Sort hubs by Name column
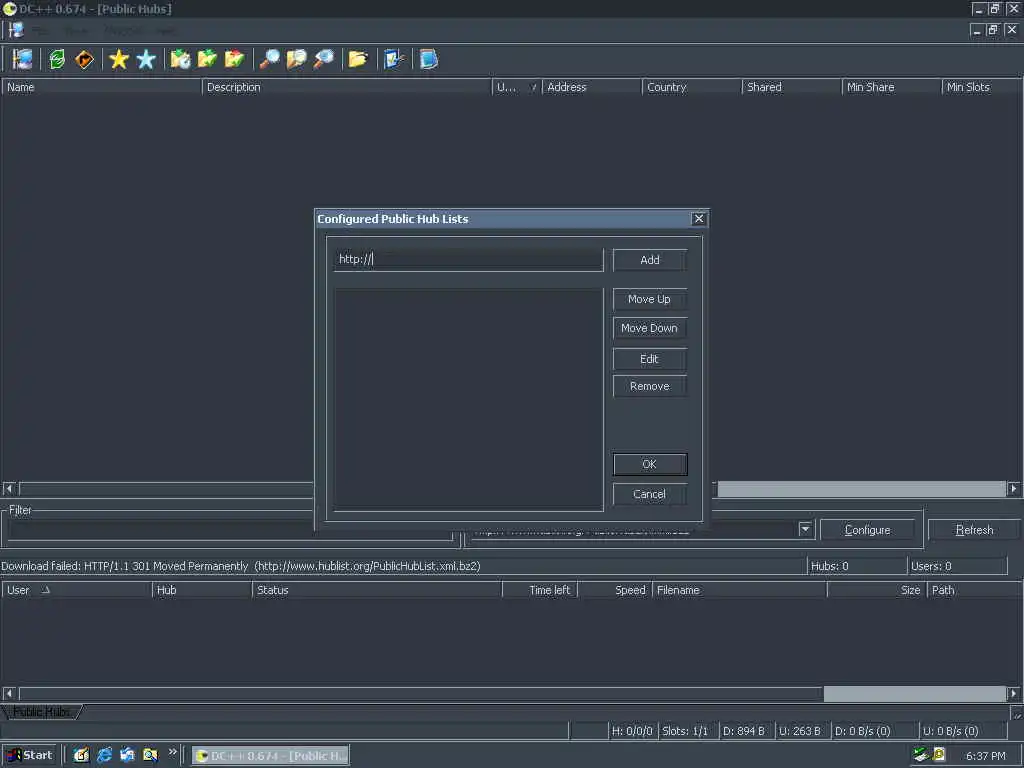Screen dimensions: 1024x768 (x=101, y=87)
